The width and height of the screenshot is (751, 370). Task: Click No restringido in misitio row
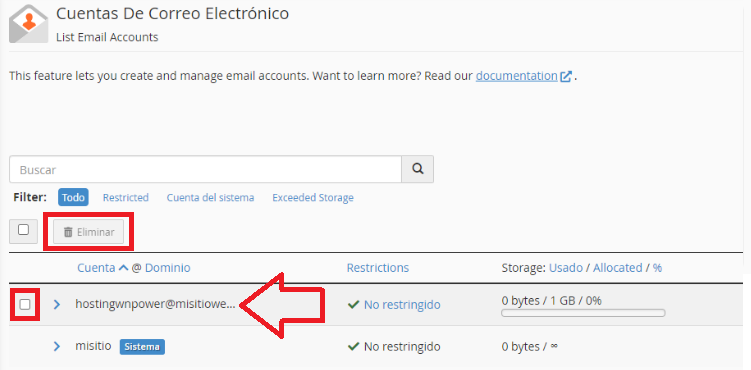(402, 346)
